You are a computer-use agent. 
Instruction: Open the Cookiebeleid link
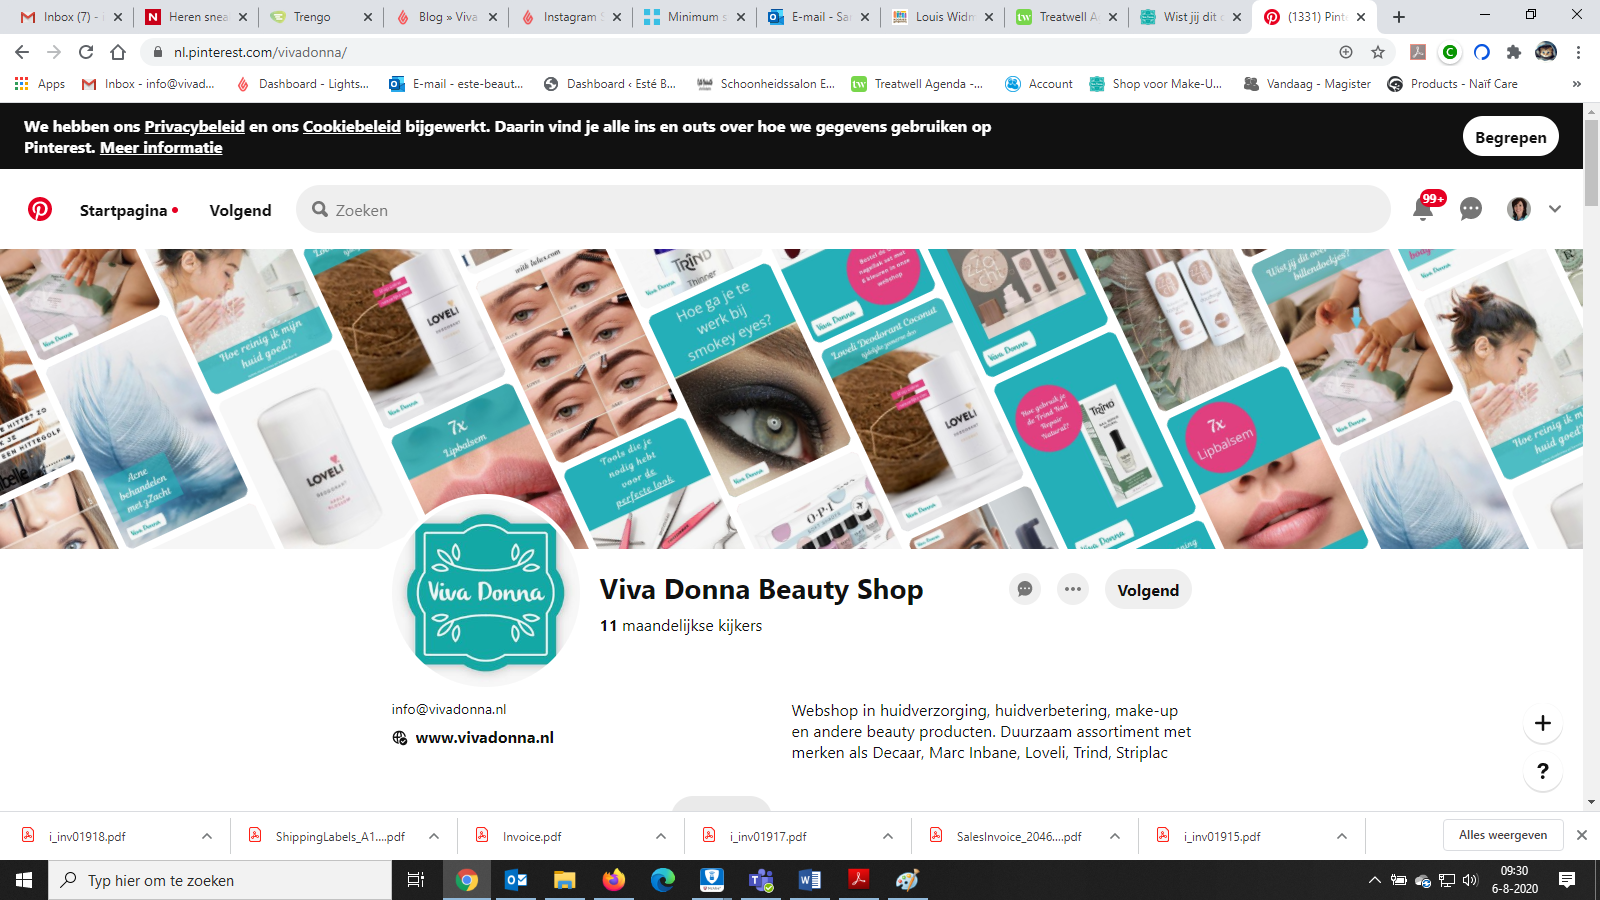tap(352, 126)
